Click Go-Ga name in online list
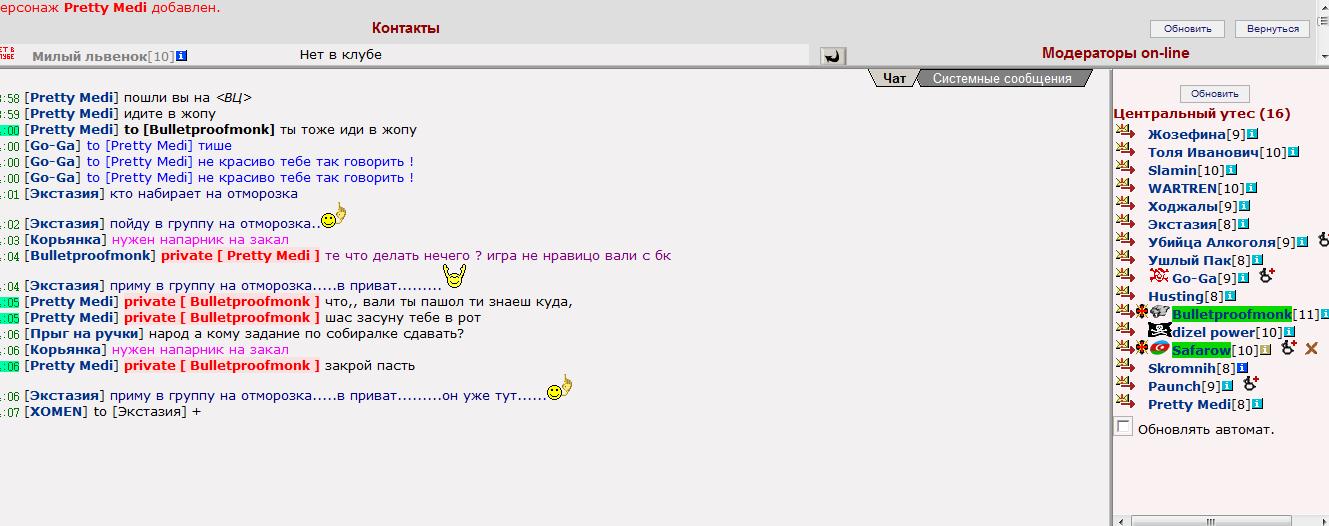This screenshot has height=526, width=1329. [x=1194, y=278]
